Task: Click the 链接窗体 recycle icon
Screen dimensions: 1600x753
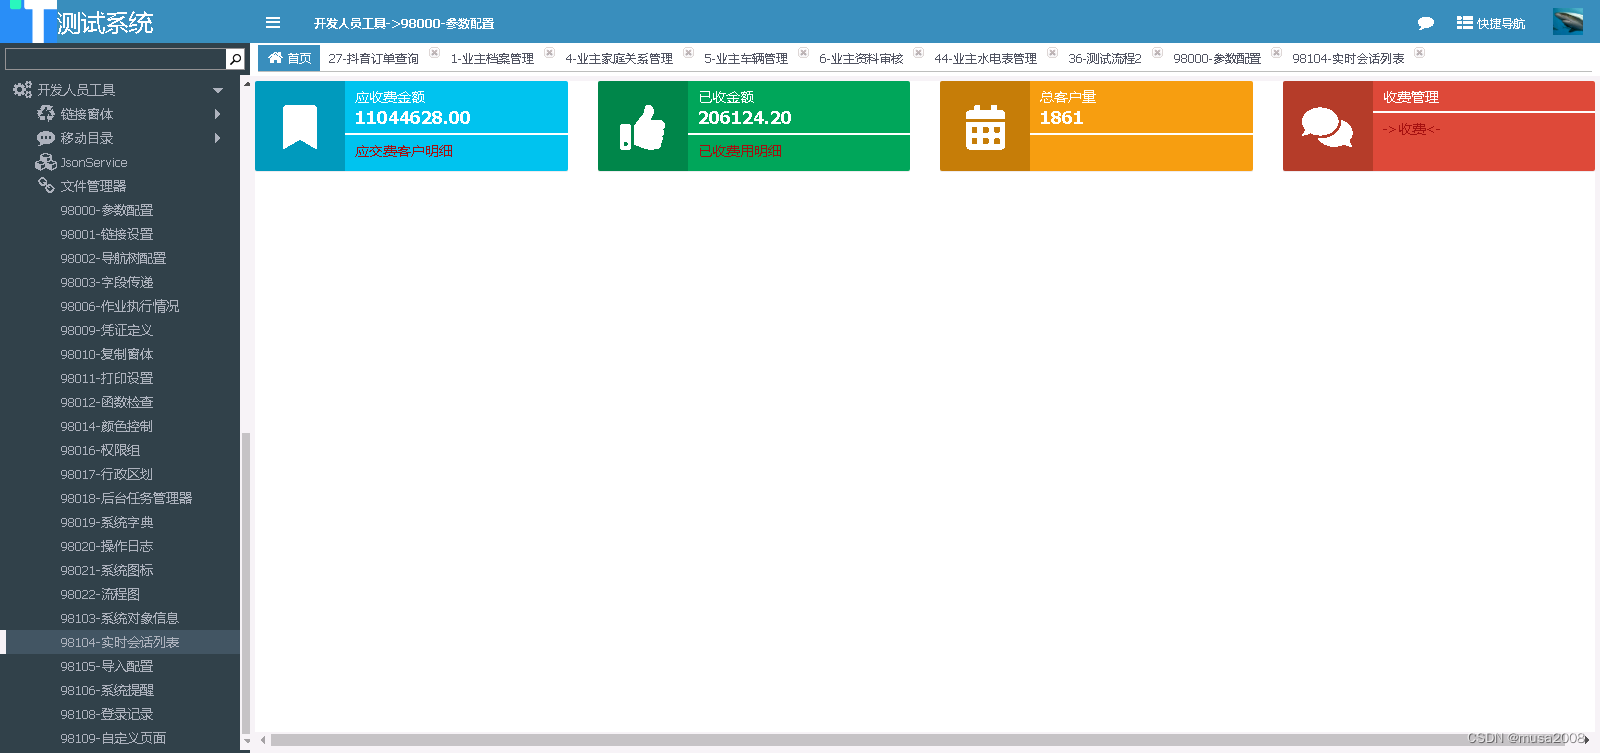Action: point(46,114)
